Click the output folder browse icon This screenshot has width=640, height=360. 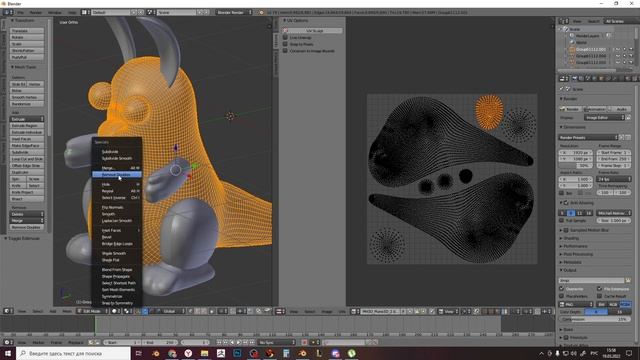(x=628, y=280)
